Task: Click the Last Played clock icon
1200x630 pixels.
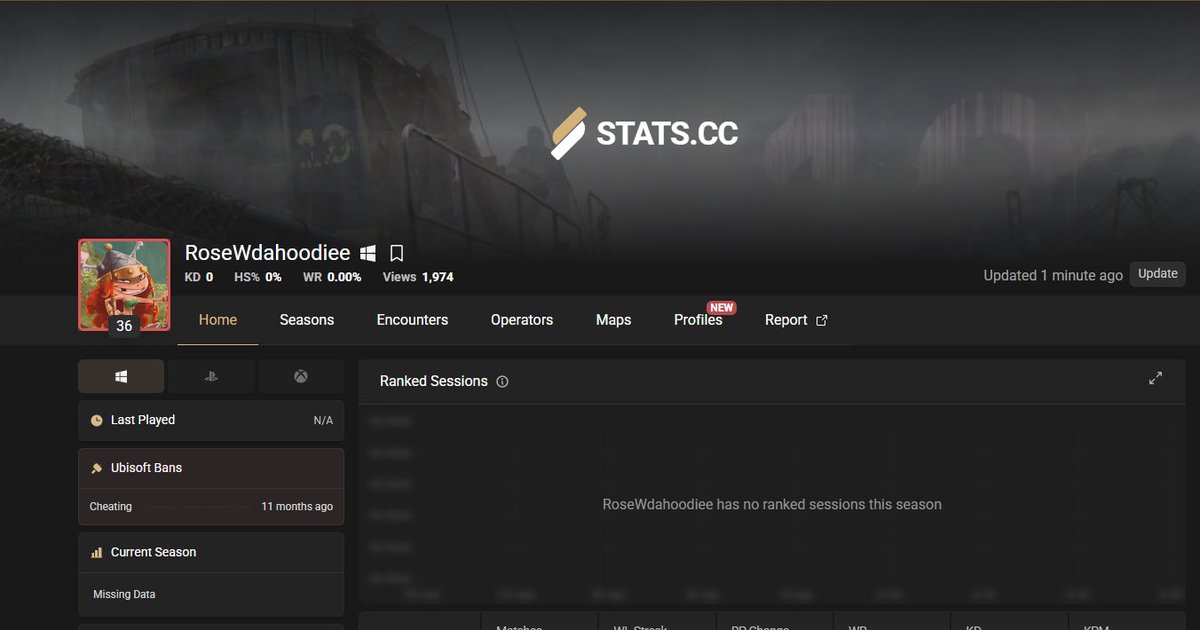Action: pyautogui.click(x=97, y=421)
